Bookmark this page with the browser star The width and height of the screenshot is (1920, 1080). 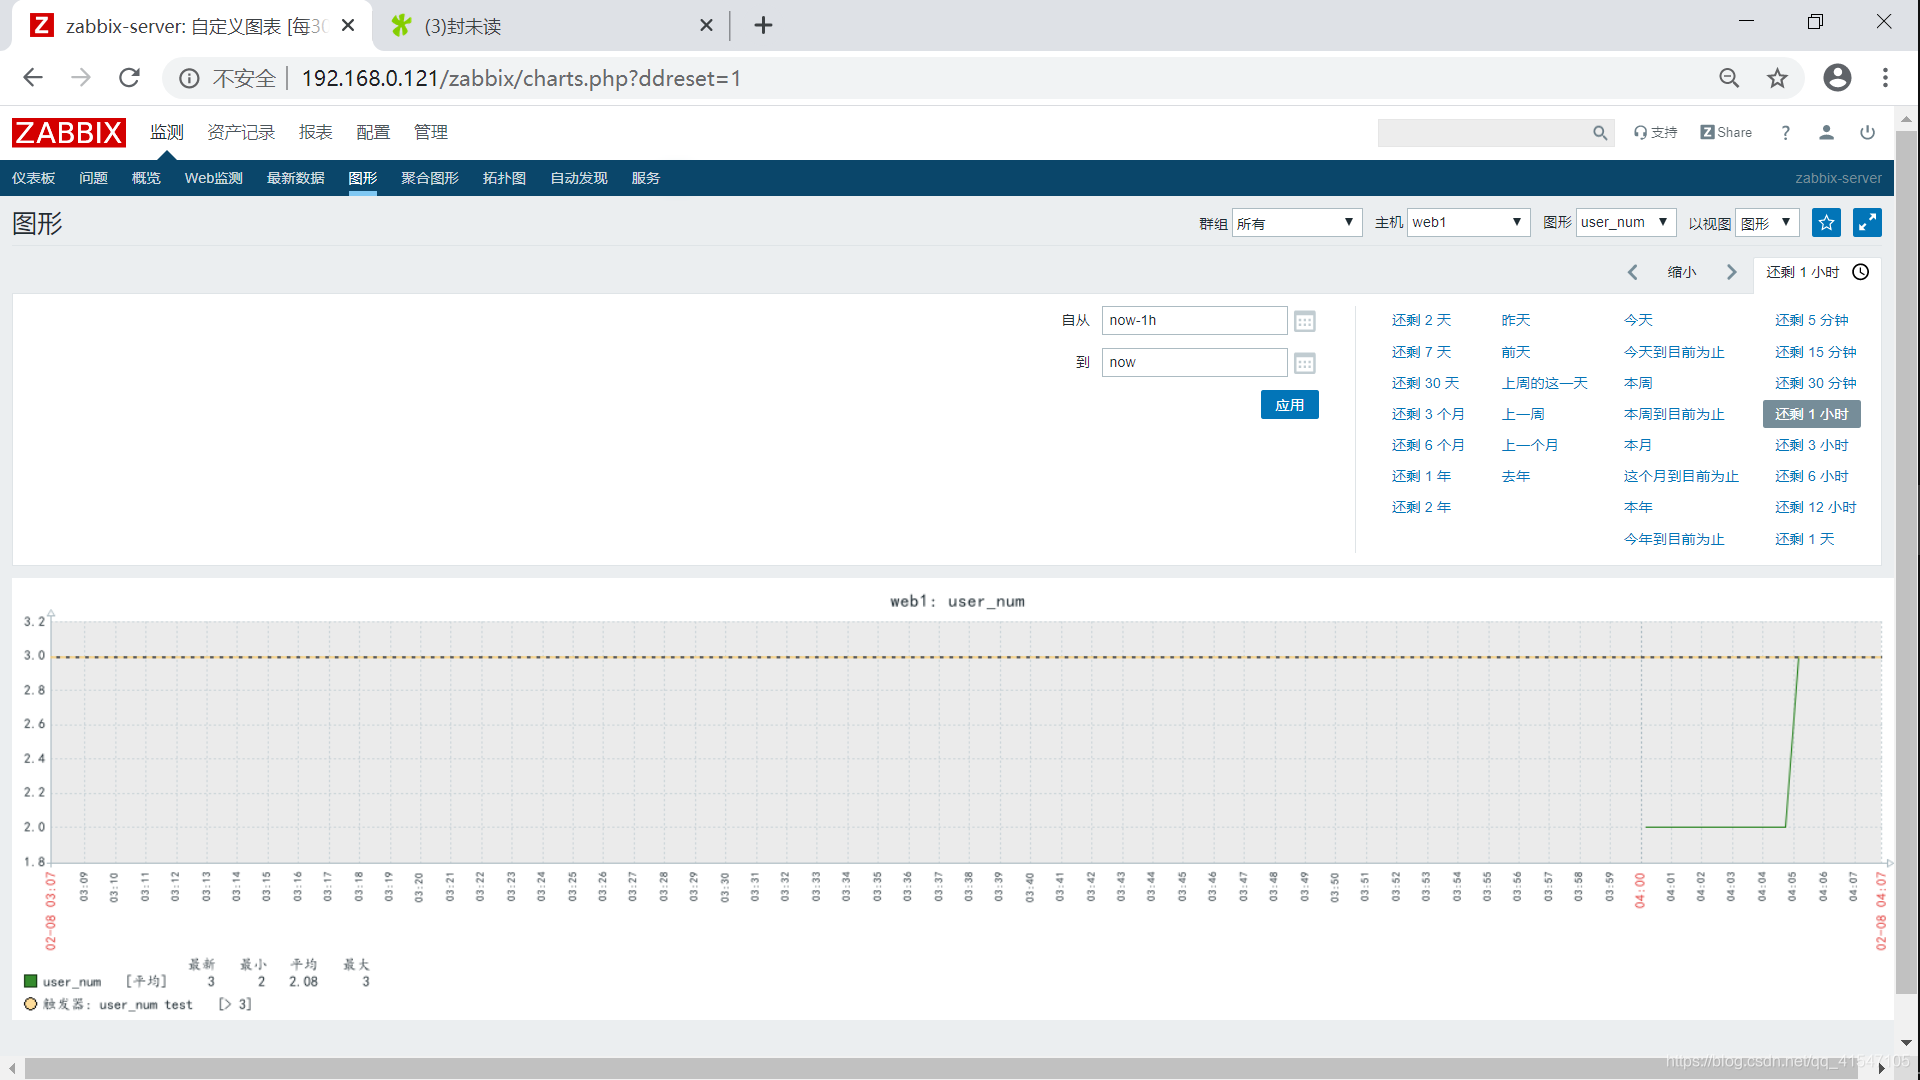[x=1777, y=78]
